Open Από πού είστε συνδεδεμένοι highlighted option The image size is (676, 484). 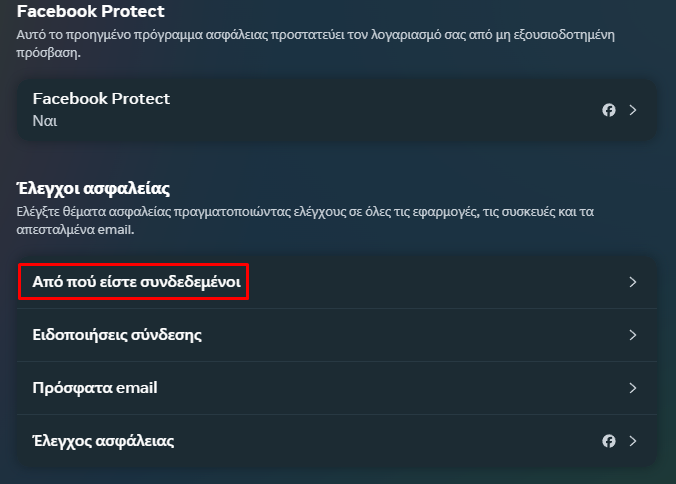point(136,282)
